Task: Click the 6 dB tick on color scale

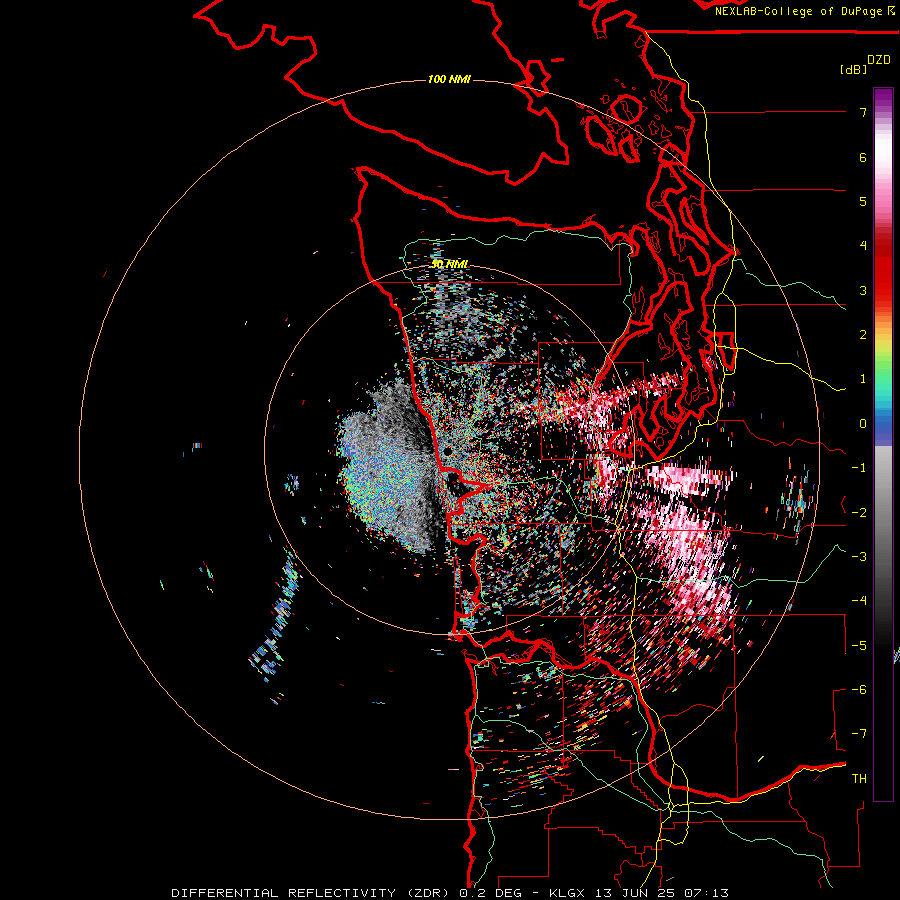Action: 863,157
